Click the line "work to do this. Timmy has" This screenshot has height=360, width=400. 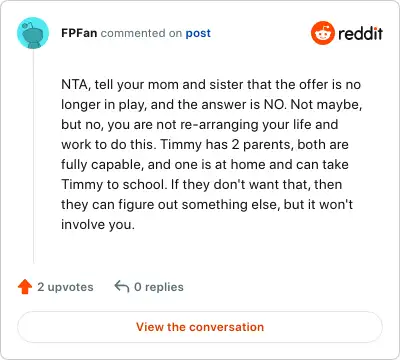[205, 145]
